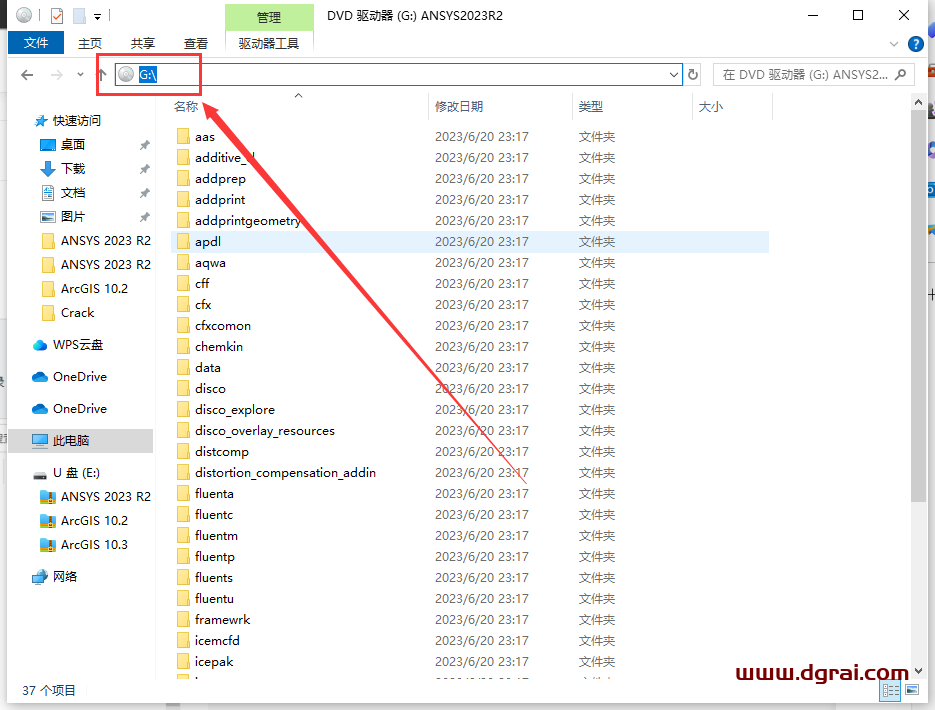The width and height of the screenshot is (935, 710).
Task: Select the framewrk folder
Action: pyautogui.click(x=222, y=619)
